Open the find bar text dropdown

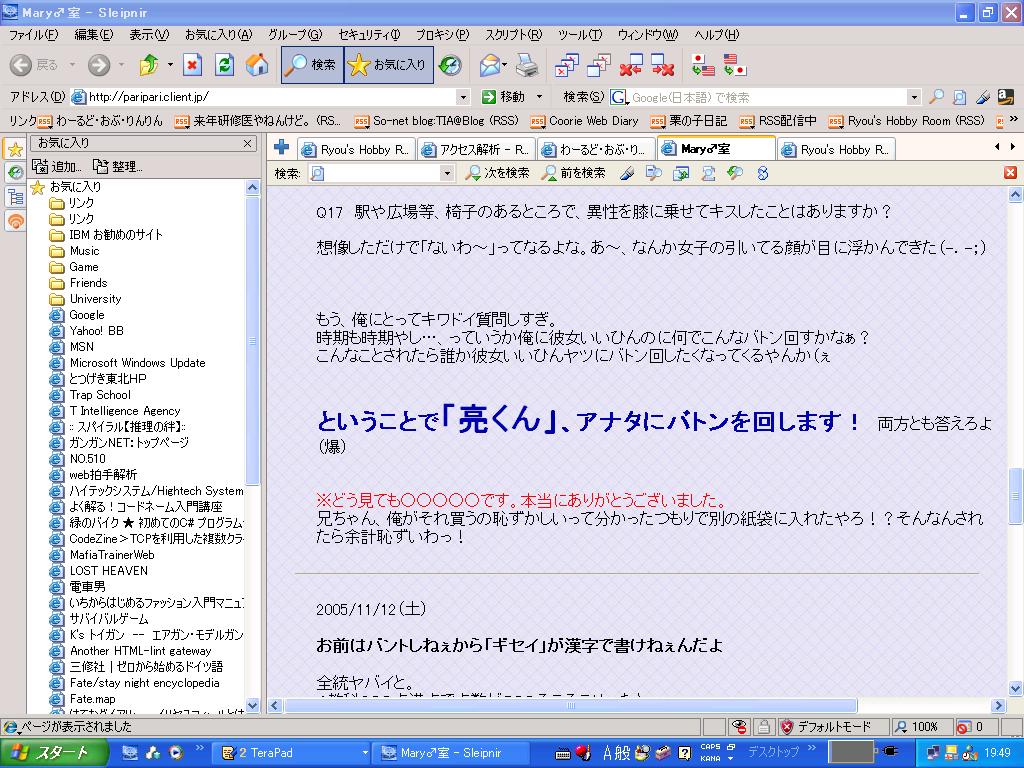coord(447,173)
